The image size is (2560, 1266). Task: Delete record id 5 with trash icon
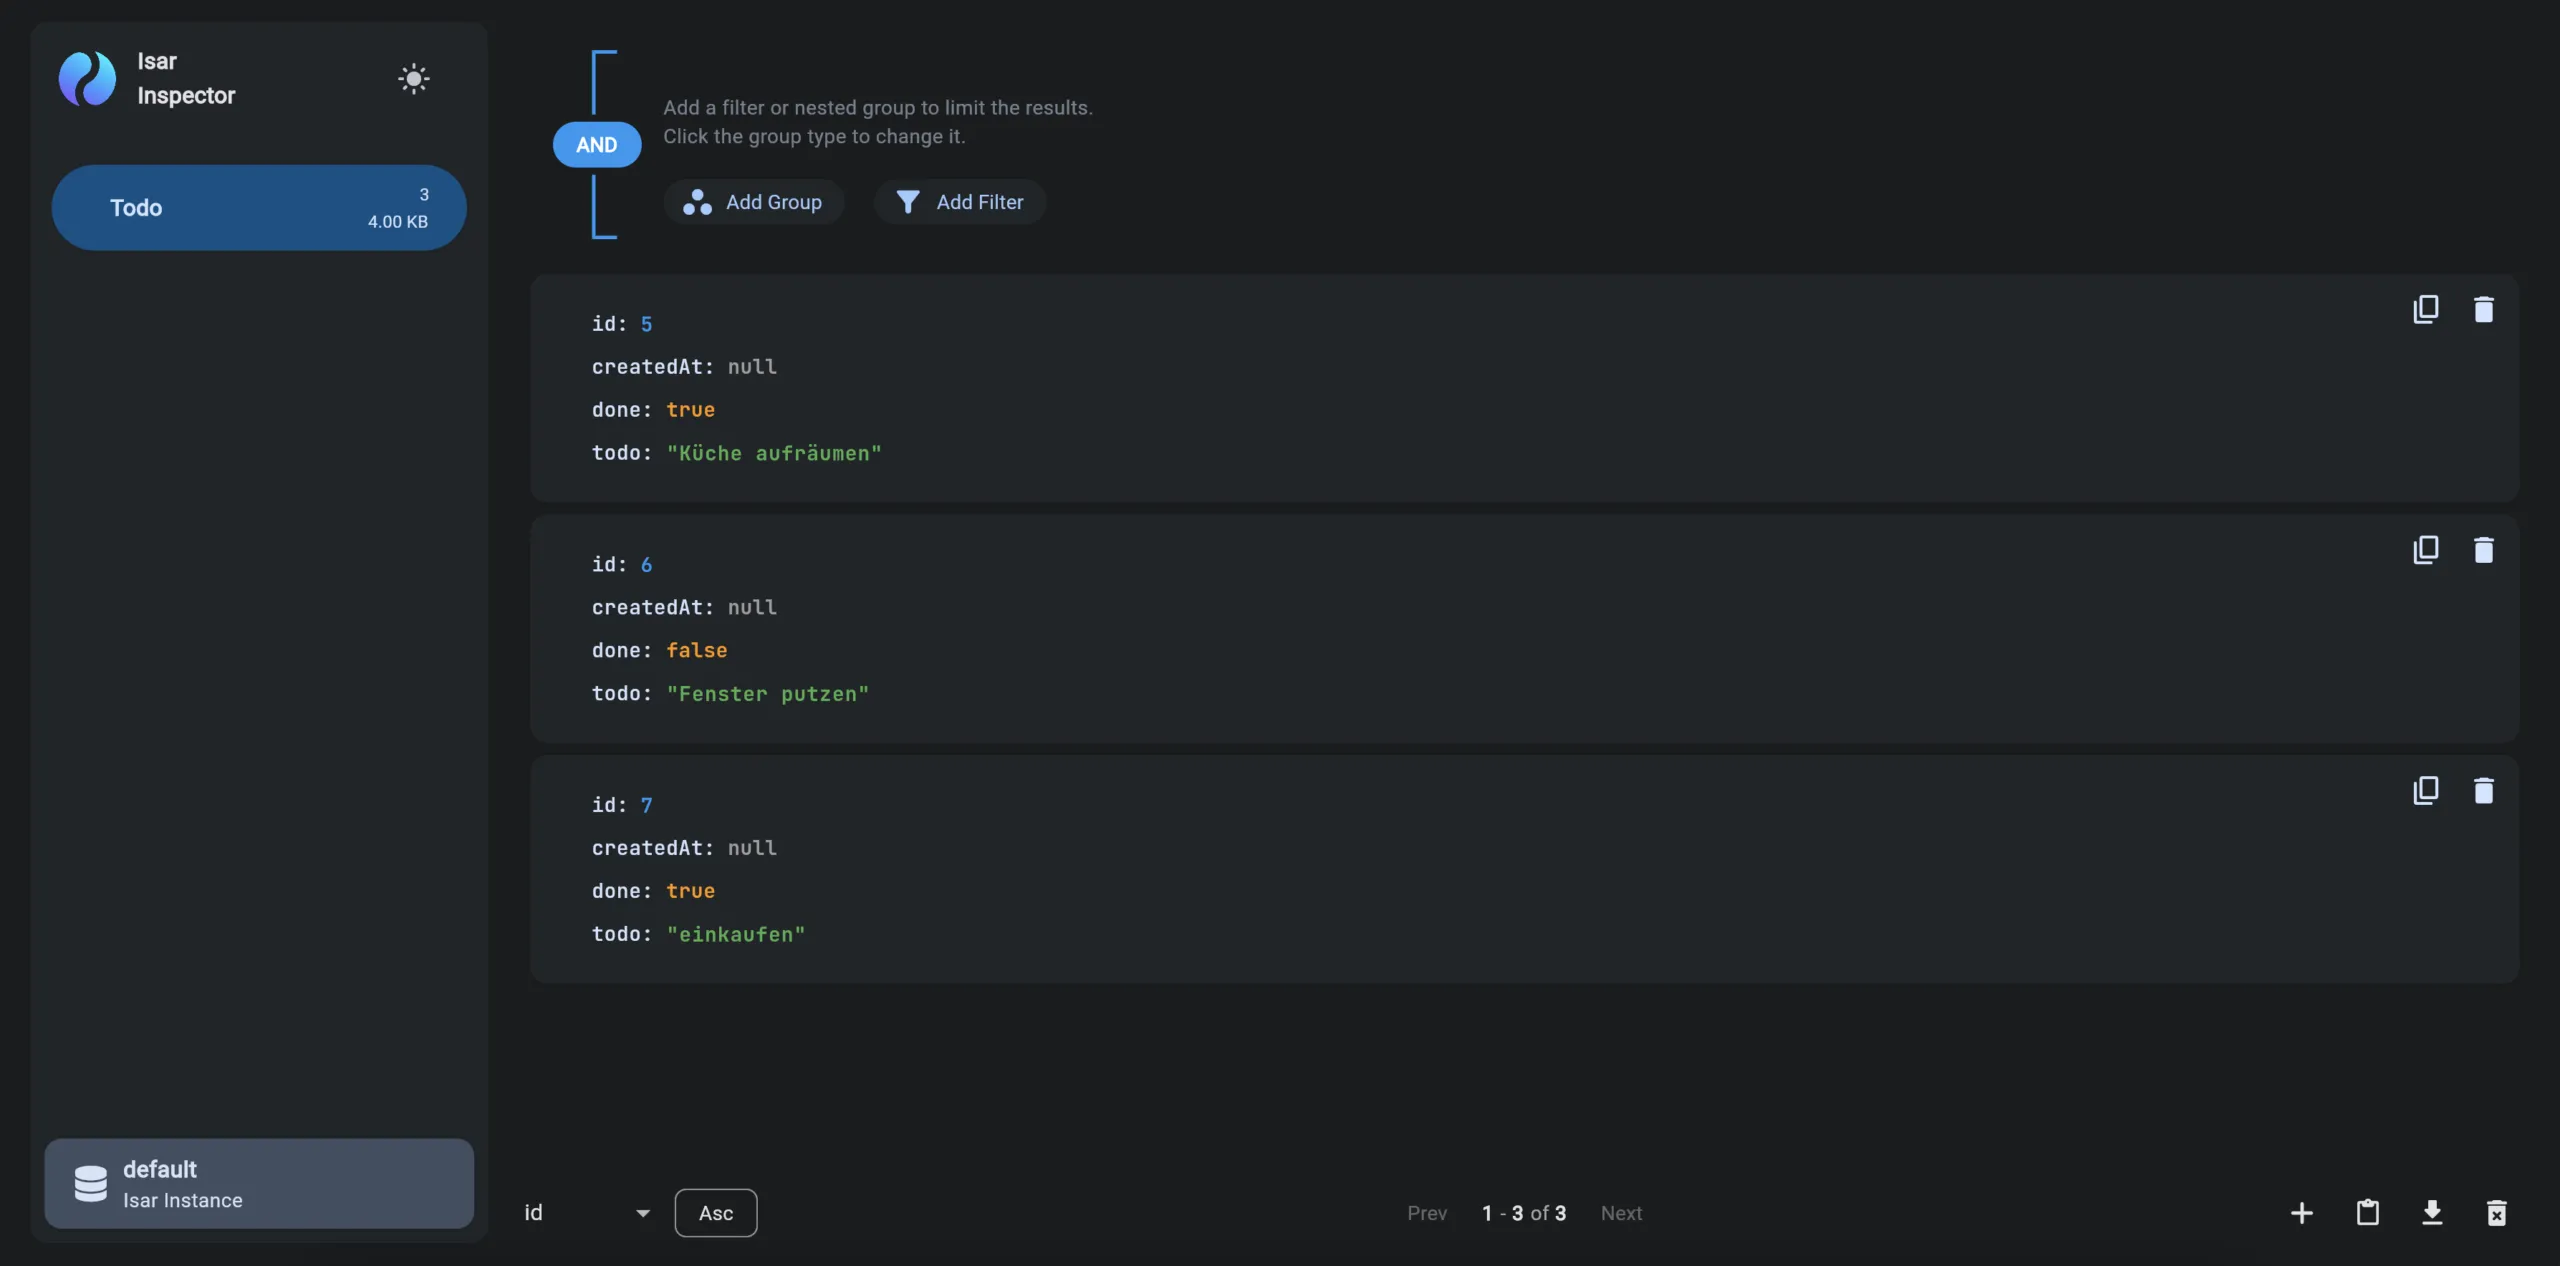[x=2485, y=310]
